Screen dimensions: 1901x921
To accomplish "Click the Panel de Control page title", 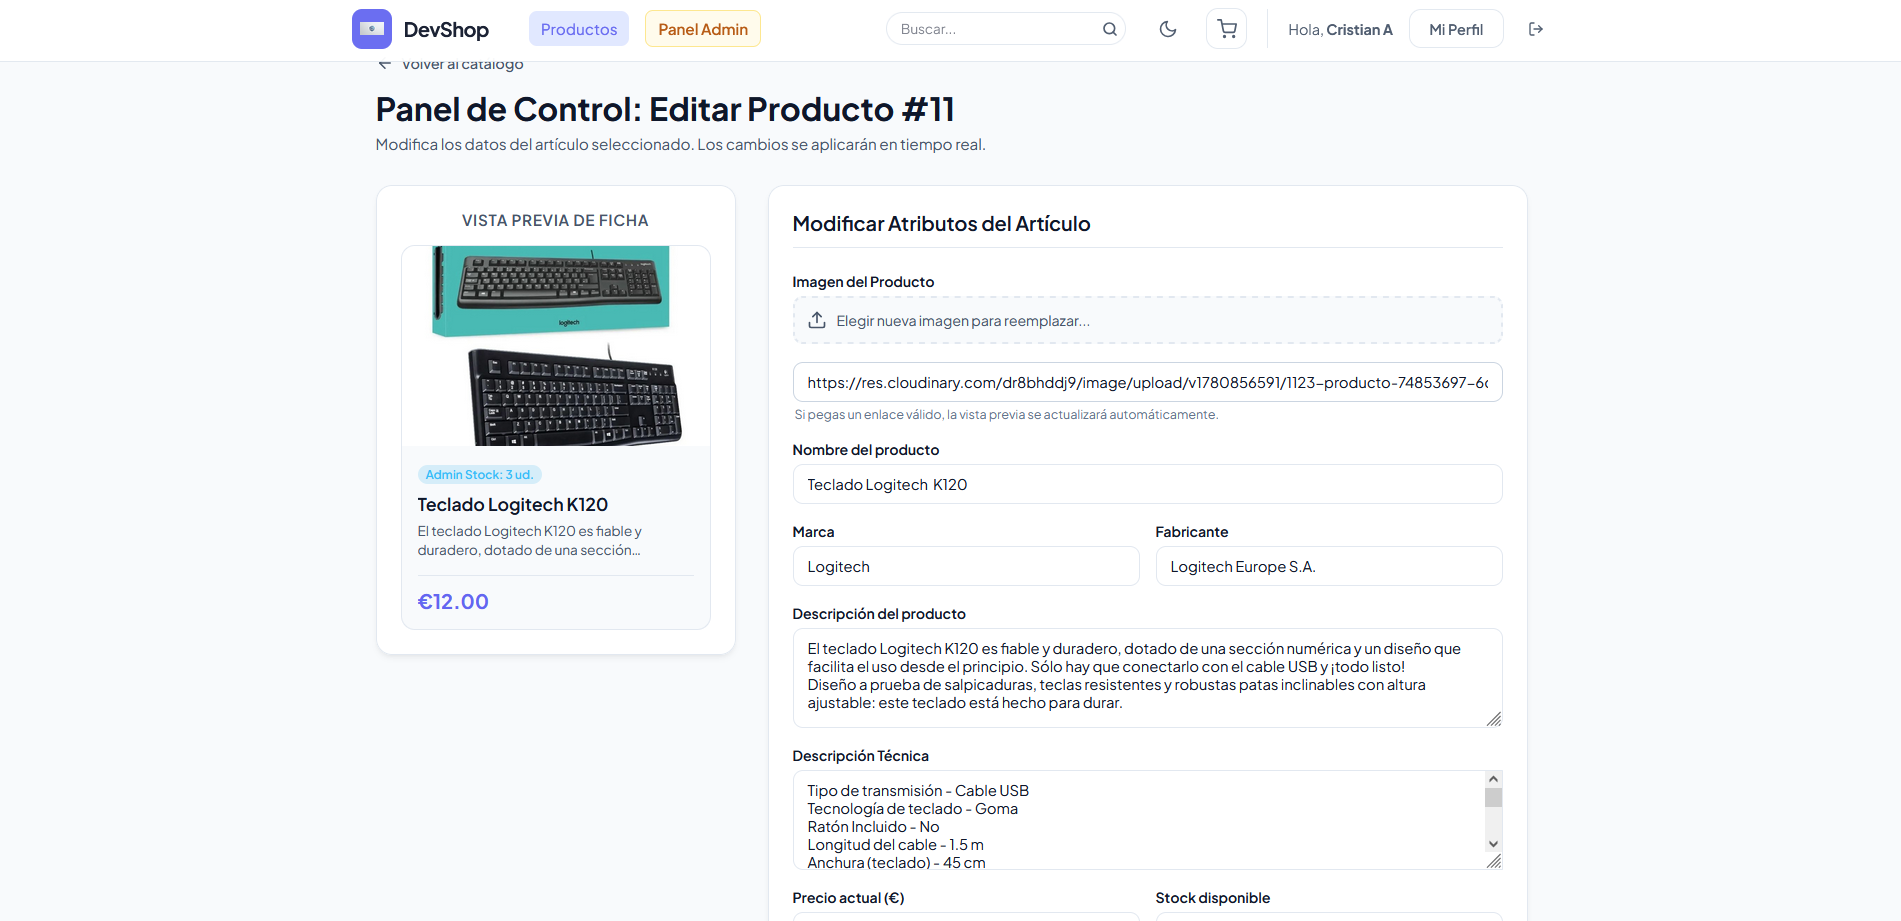I will (665, 109).
